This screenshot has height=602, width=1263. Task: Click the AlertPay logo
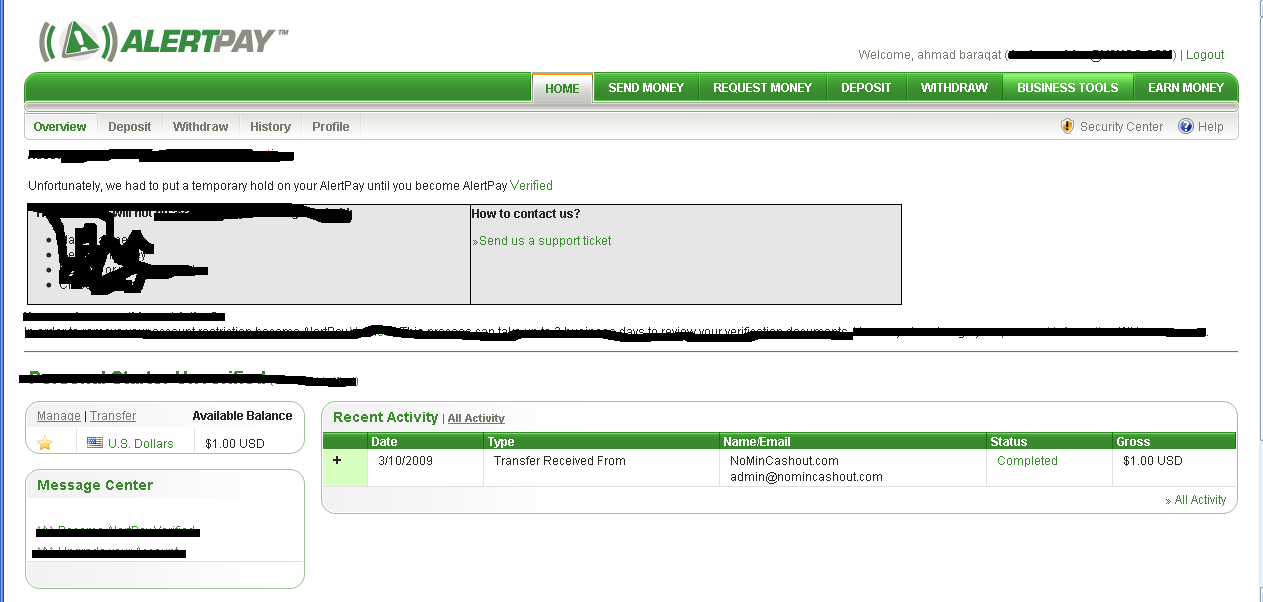[x=163, y=42]
